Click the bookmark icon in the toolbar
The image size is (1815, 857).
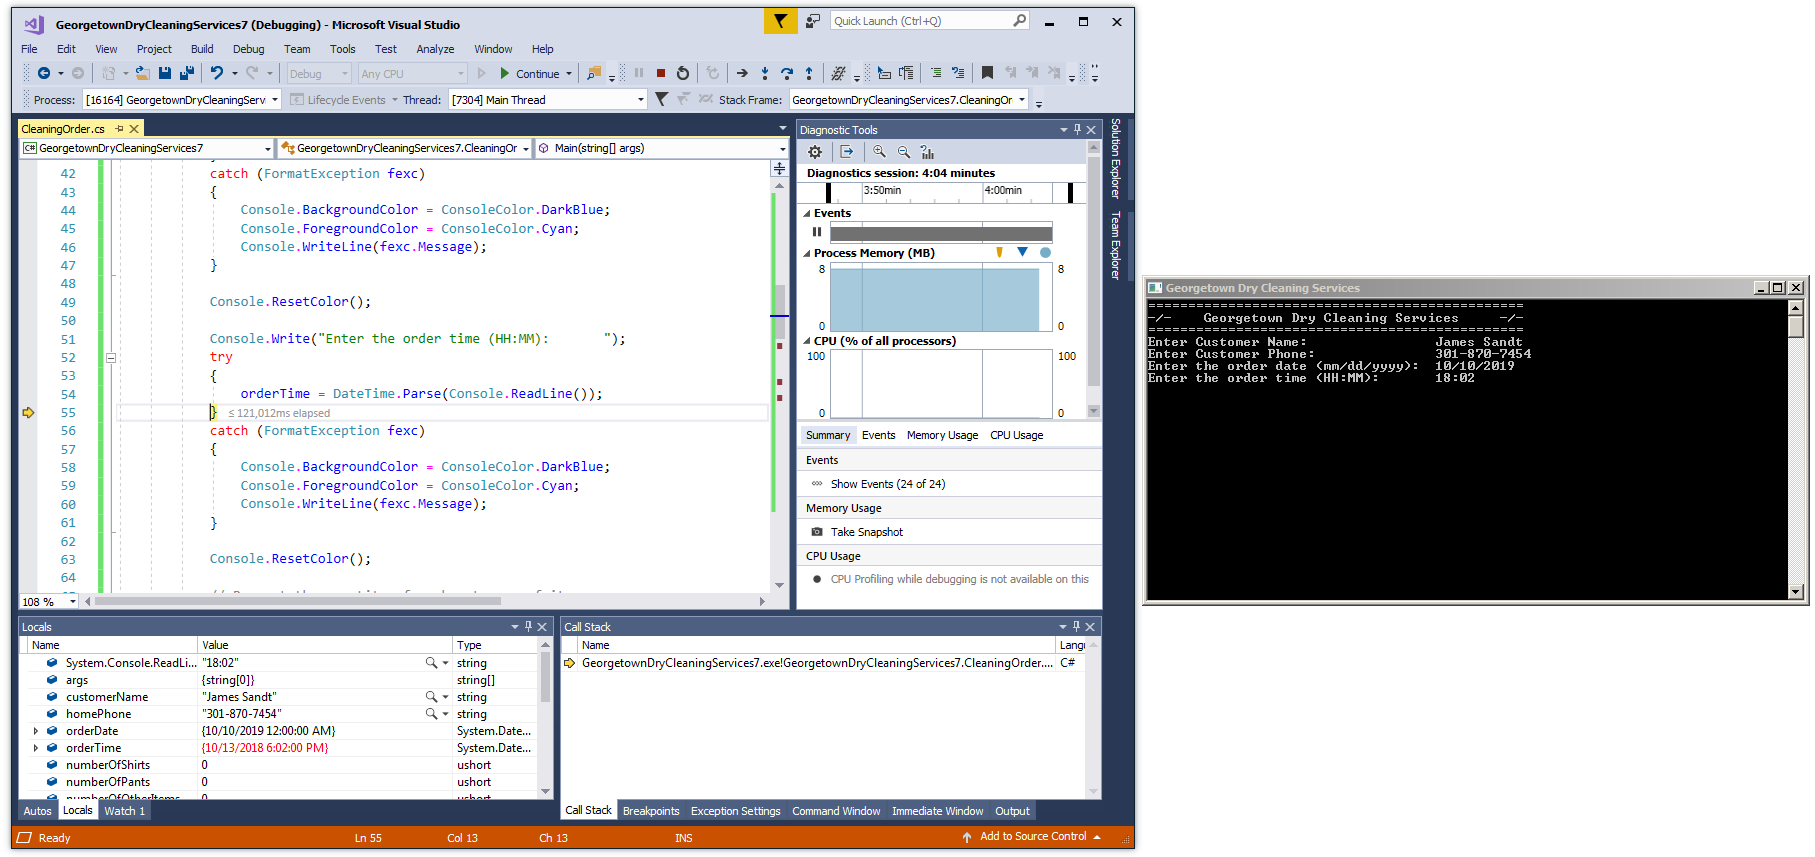(987, 73)
